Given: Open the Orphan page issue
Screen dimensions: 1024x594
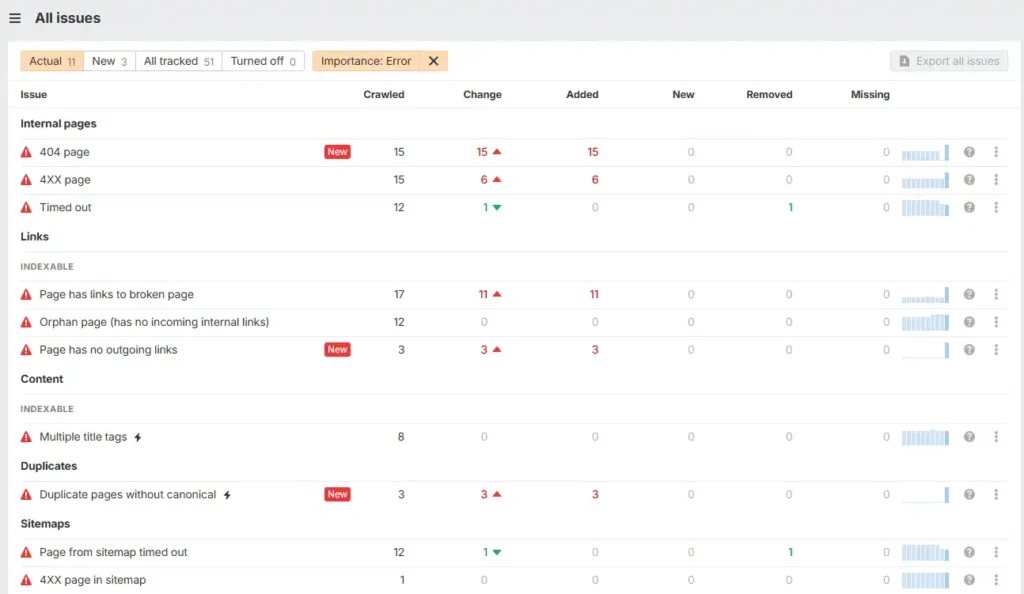Looking at the screenshot, I should [x=154, y=322].
